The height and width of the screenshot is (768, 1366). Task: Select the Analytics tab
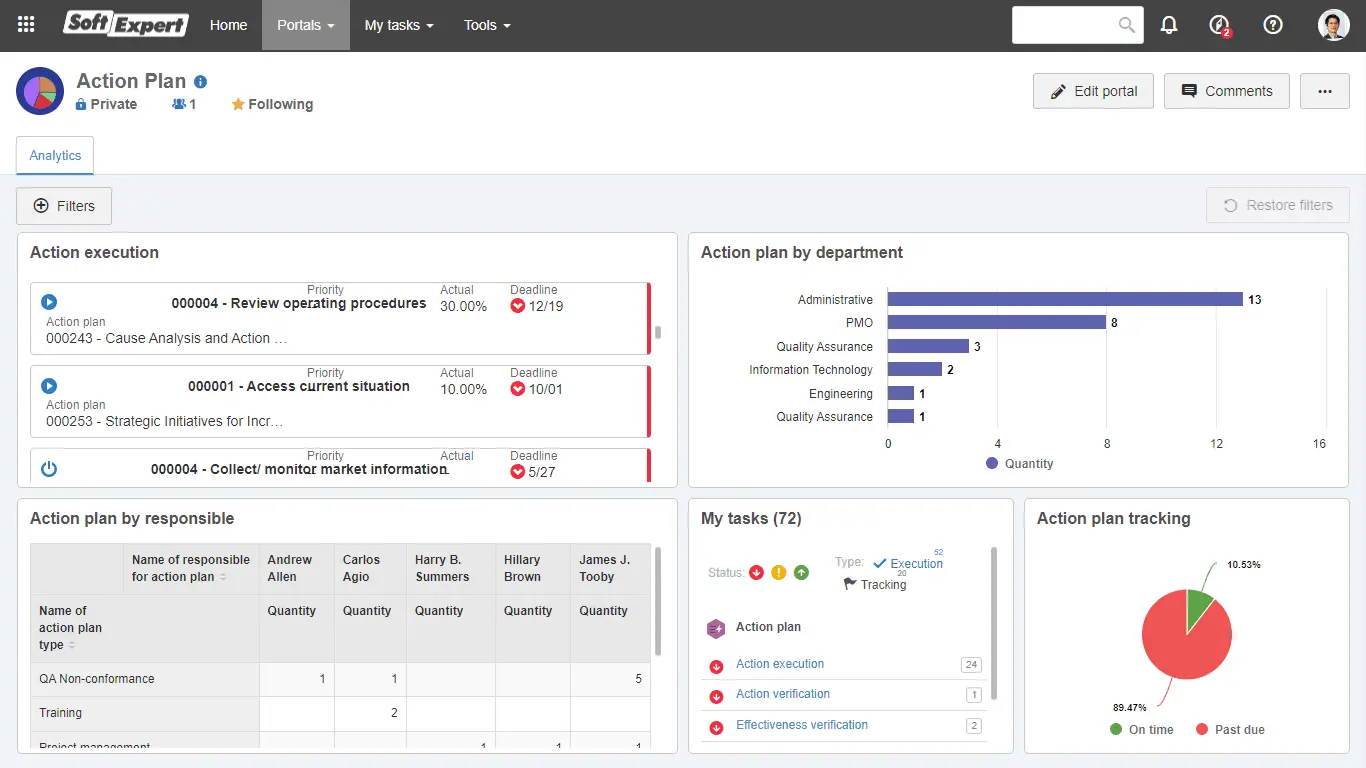pyautogui.click(x=55, y=156)
